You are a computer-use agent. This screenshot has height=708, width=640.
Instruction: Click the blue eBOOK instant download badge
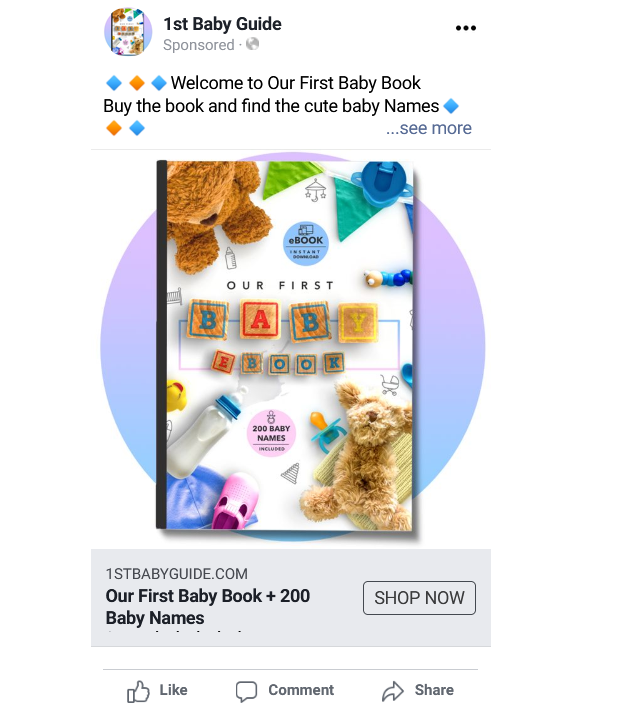pyautogui.click(x=306, y=243)
